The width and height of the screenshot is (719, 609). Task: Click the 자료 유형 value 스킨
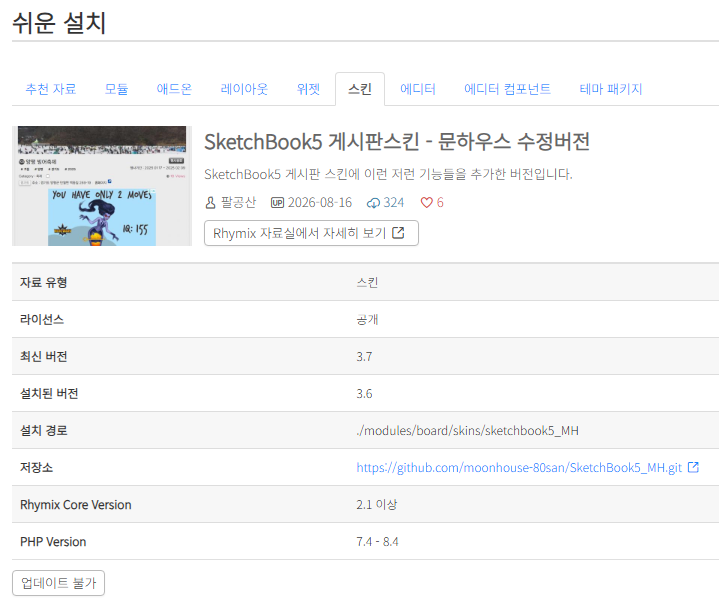click(367, 282)
